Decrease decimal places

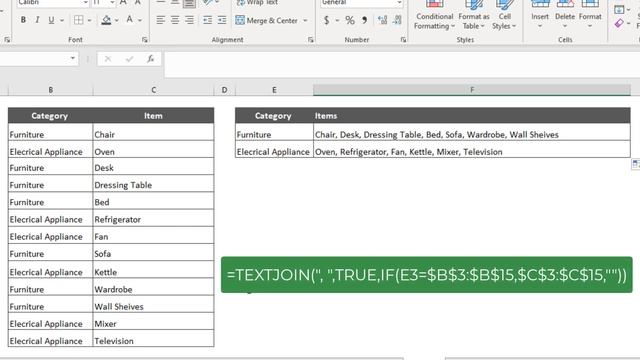tap(397, 20)
